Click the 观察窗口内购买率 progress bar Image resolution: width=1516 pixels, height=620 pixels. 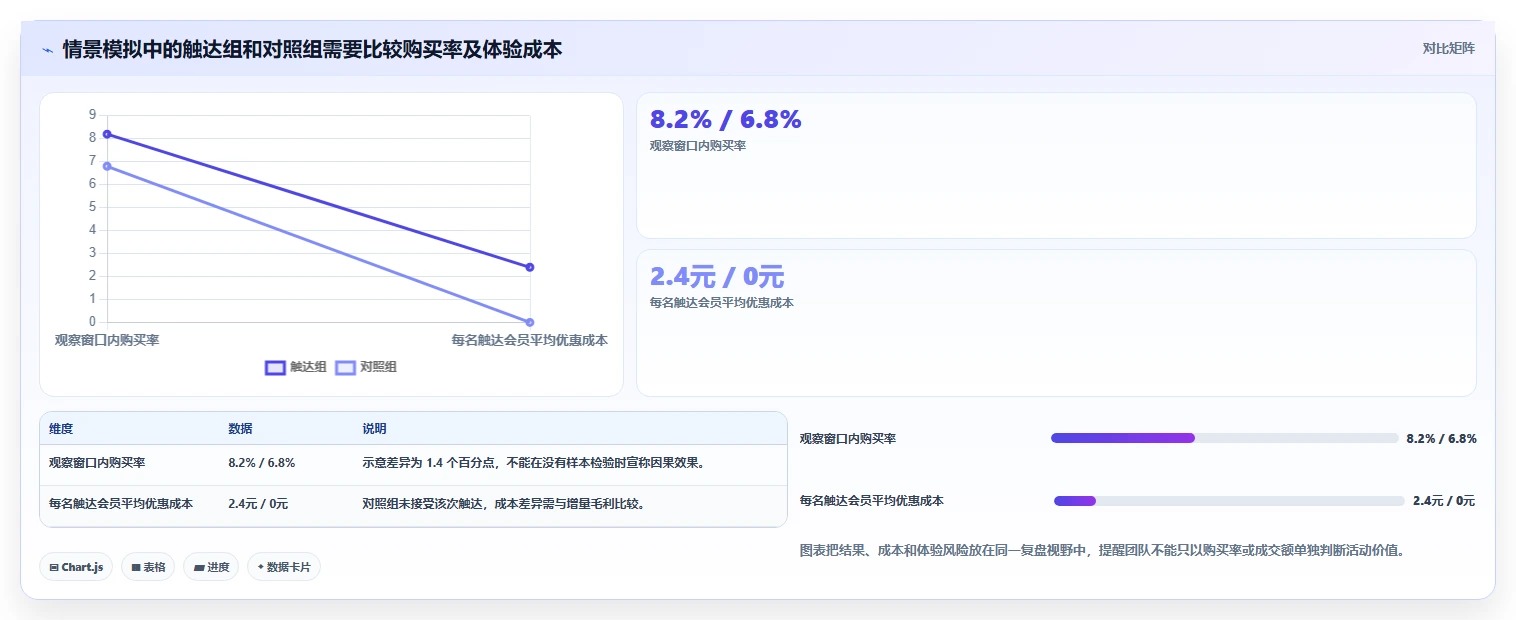click(x=1224, y=438)
